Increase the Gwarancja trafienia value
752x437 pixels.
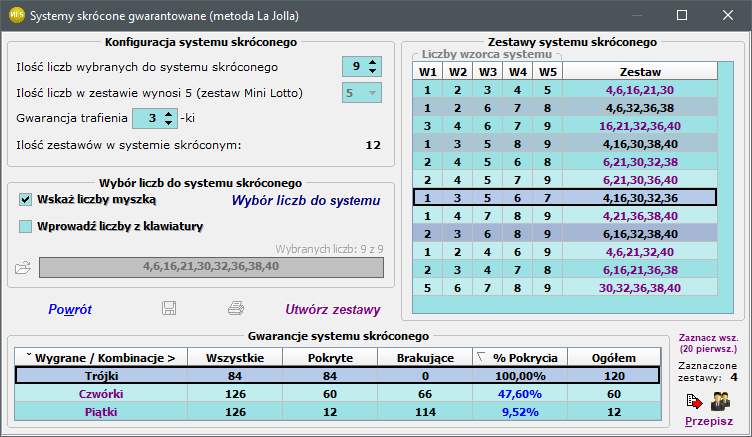168,114
